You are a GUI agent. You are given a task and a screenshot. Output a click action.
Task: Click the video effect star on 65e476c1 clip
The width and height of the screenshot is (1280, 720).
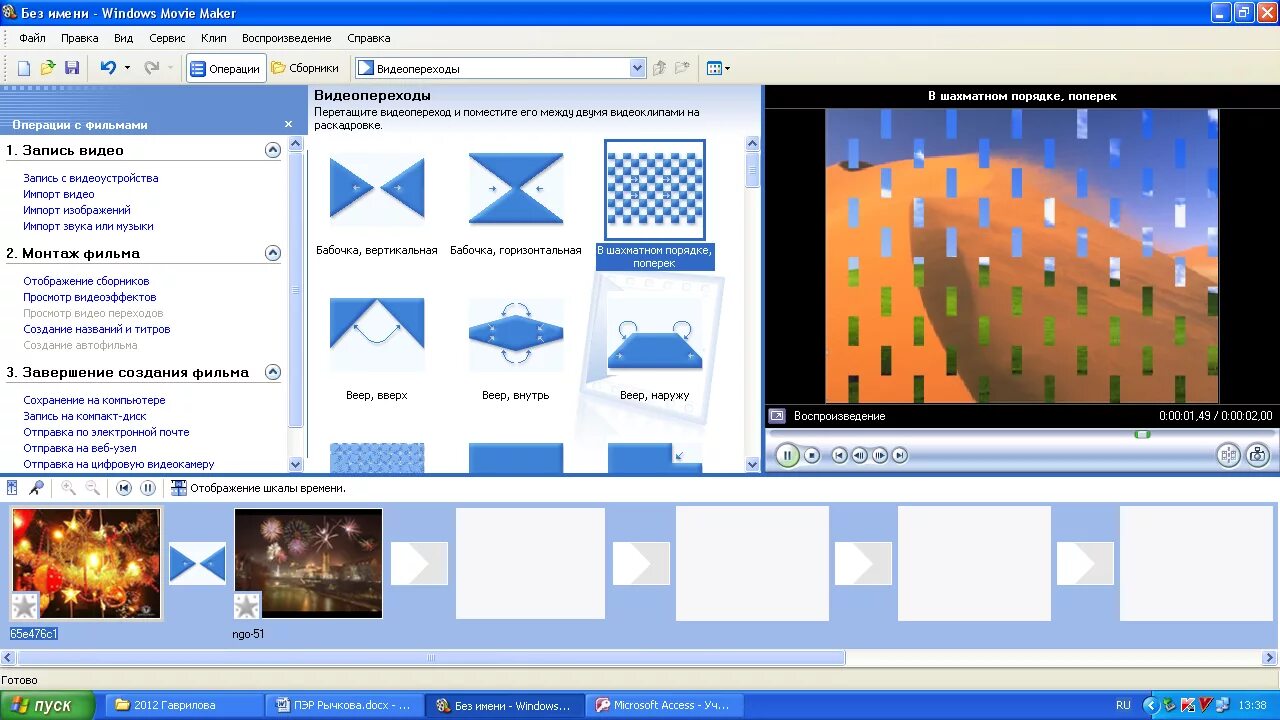(x=25, y=605)
